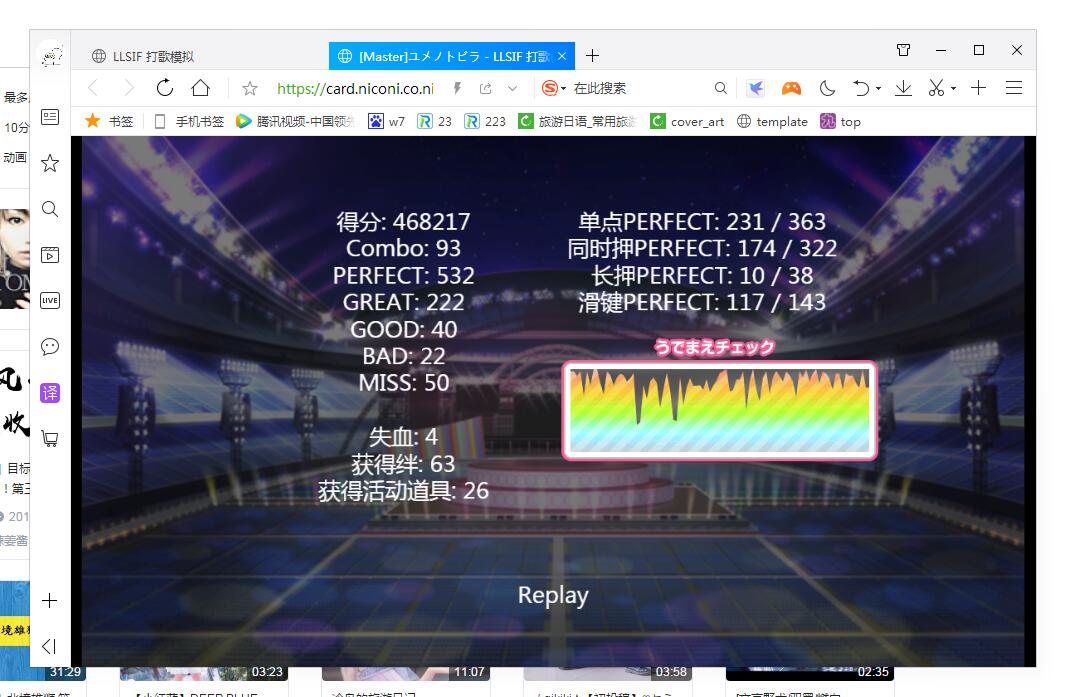Open the game controller icon
Screen dimensions: 1066x697
[x=791, y=88]
